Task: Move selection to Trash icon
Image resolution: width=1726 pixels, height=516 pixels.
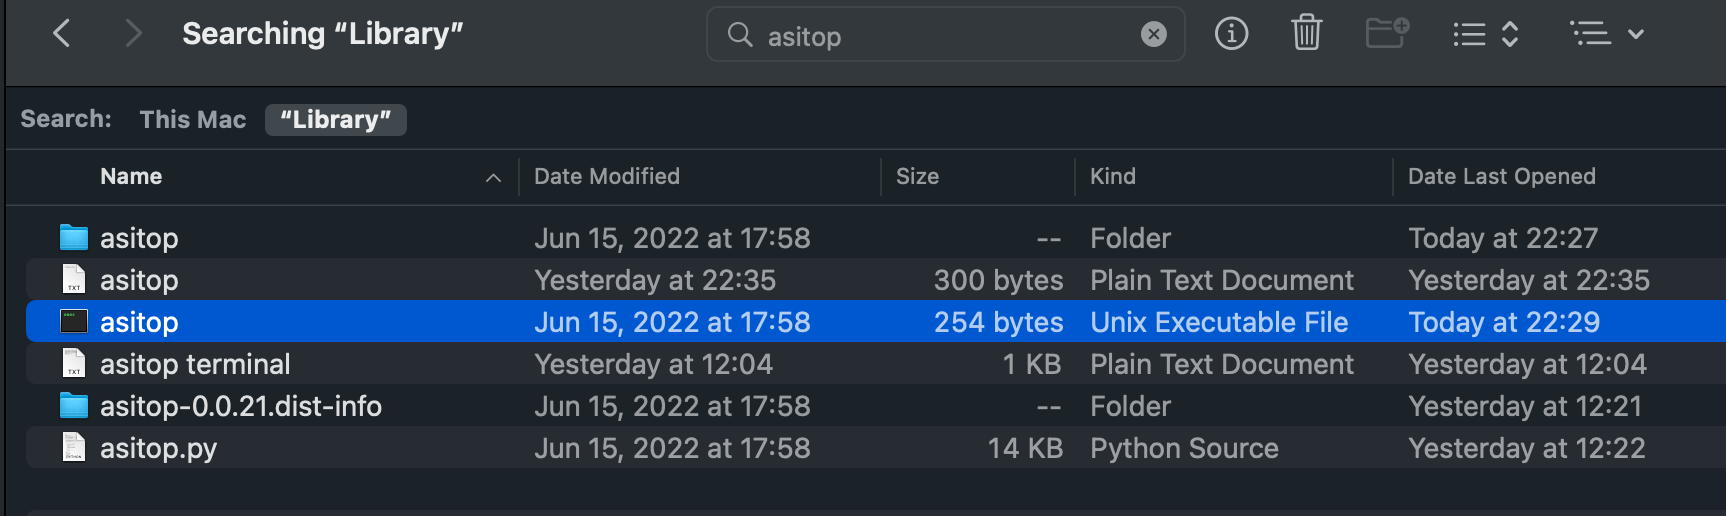Action: pyautogui.click(x=1306, y=34)
